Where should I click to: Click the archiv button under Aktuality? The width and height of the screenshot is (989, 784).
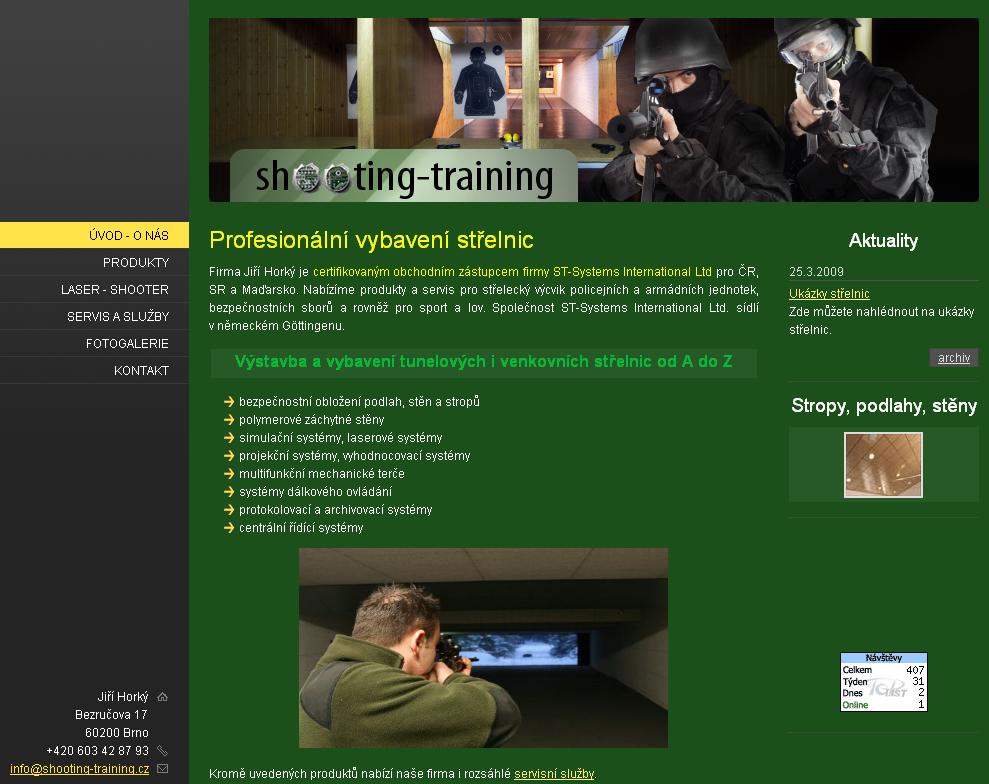coord(954,358)
